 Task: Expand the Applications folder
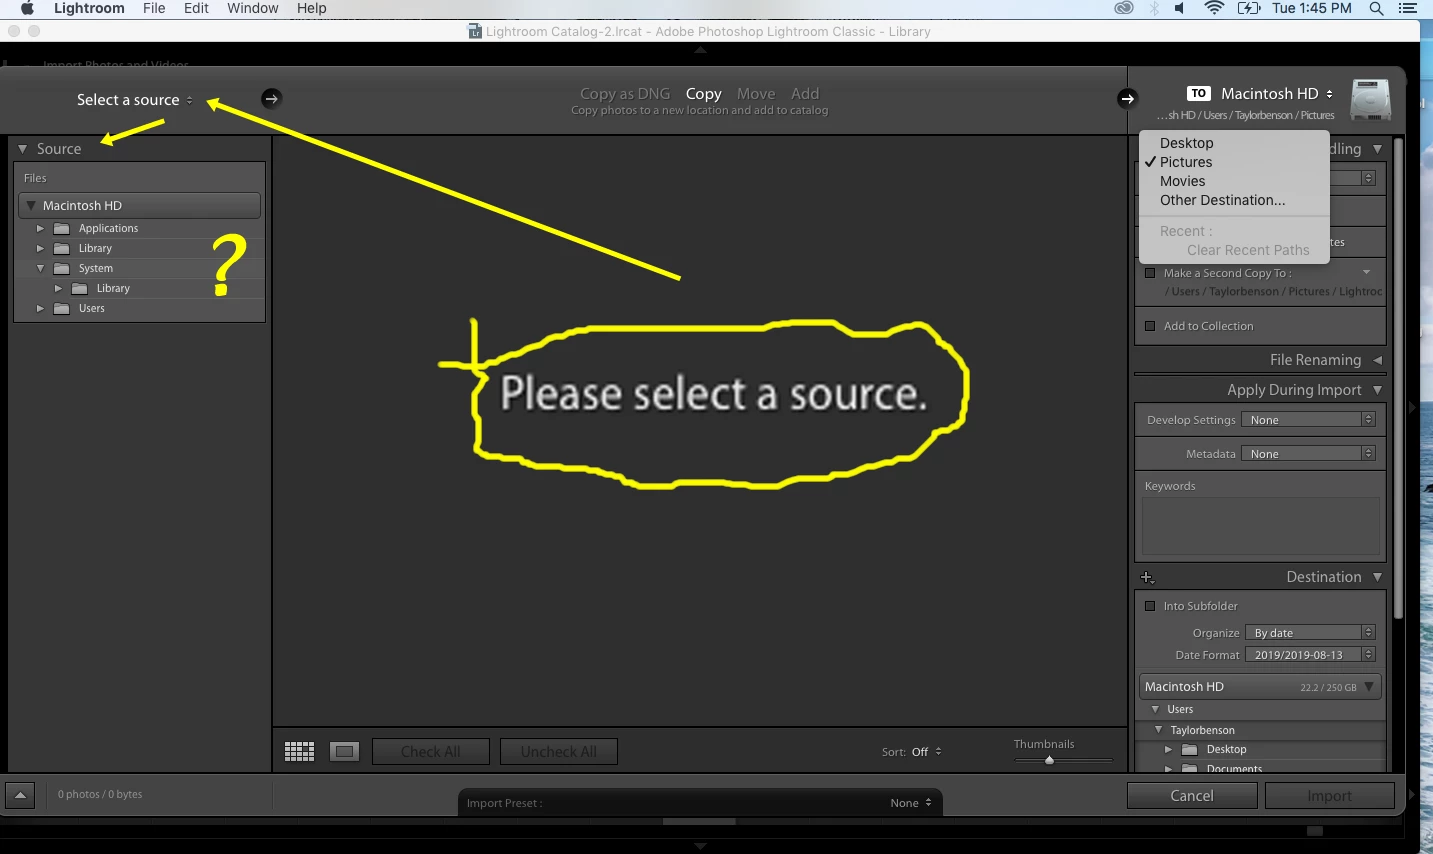pos(40,228)
